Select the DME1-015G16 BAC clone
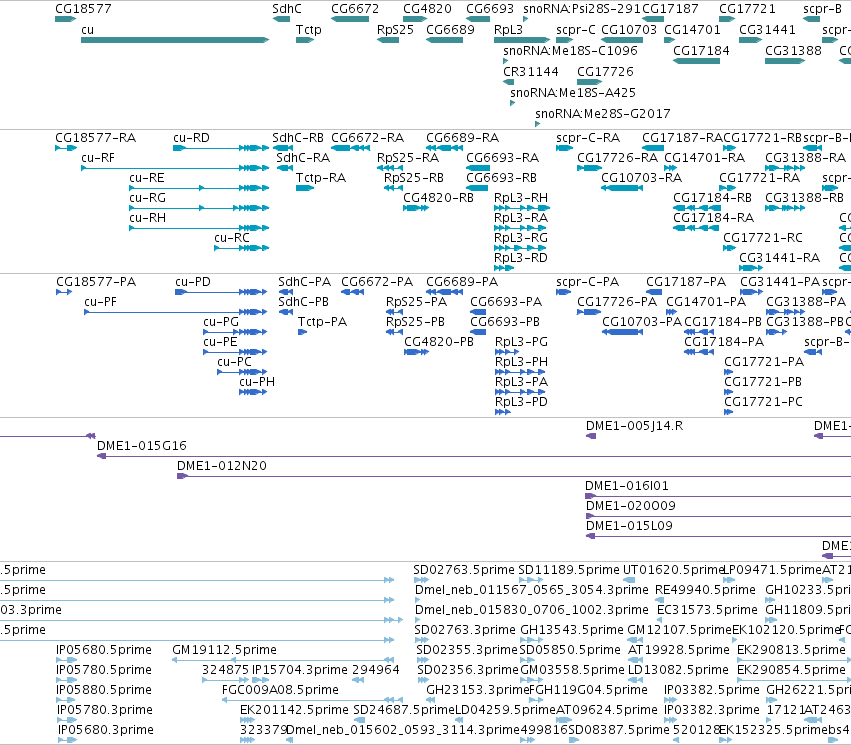The image size is (851, 745). [x=474, y=456]
